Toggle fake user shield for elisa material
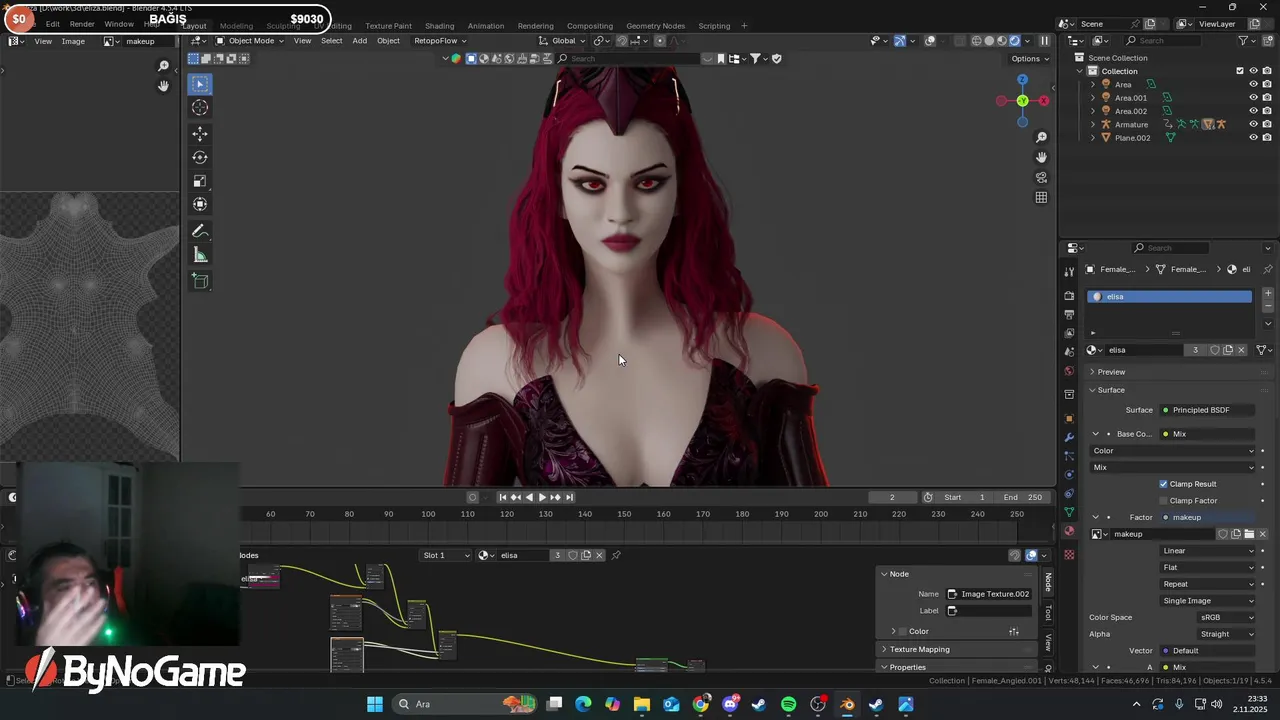The image size is (1280, 720). (1215, 350)
